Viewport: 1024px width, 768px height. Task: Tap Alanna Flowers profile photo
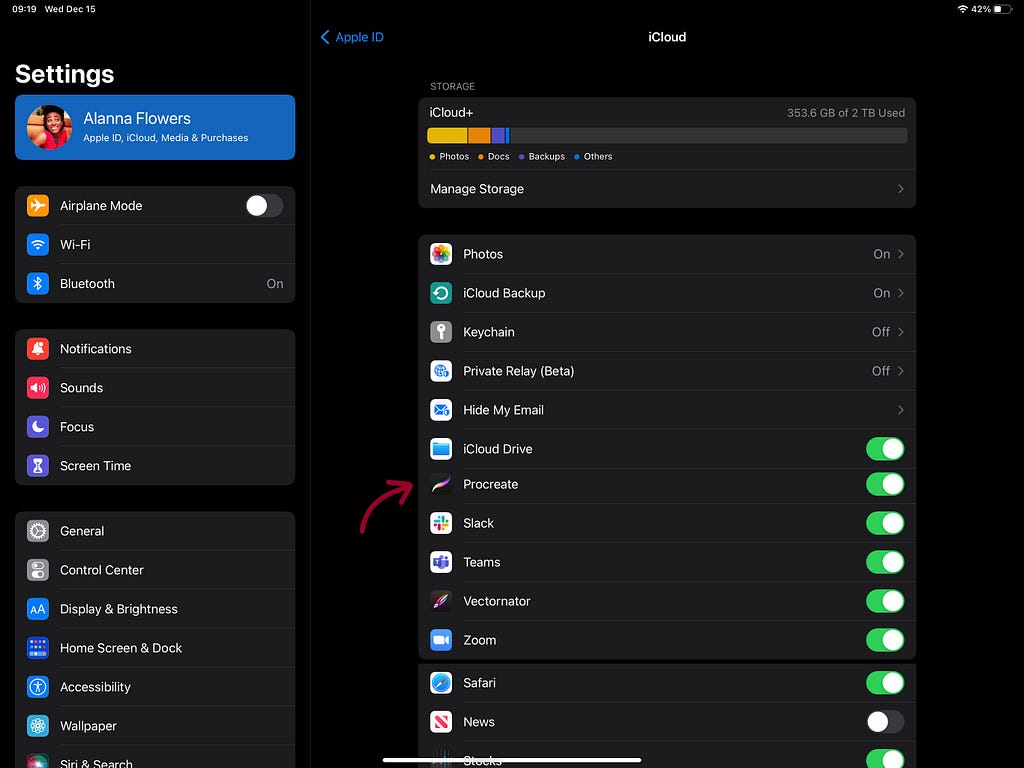[49, 127]
